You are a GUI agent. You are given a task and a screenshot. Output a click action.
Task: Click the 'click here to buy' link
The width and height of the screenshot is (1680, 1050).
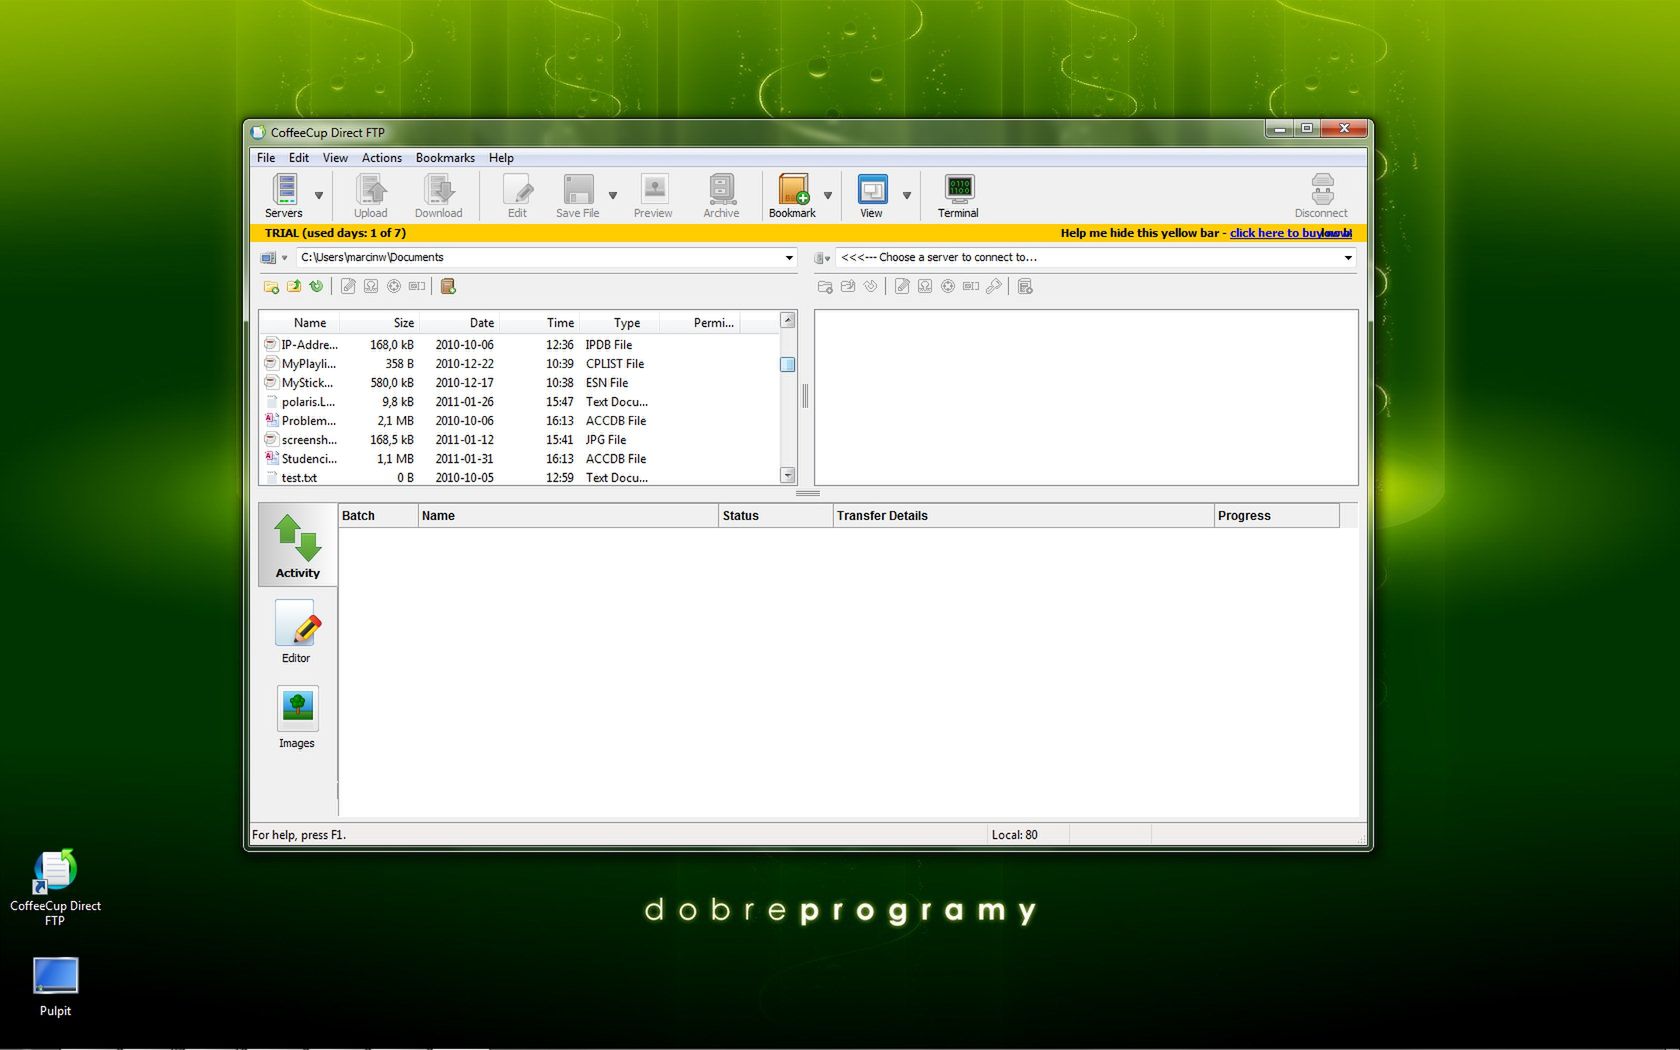coord(1290,233)
